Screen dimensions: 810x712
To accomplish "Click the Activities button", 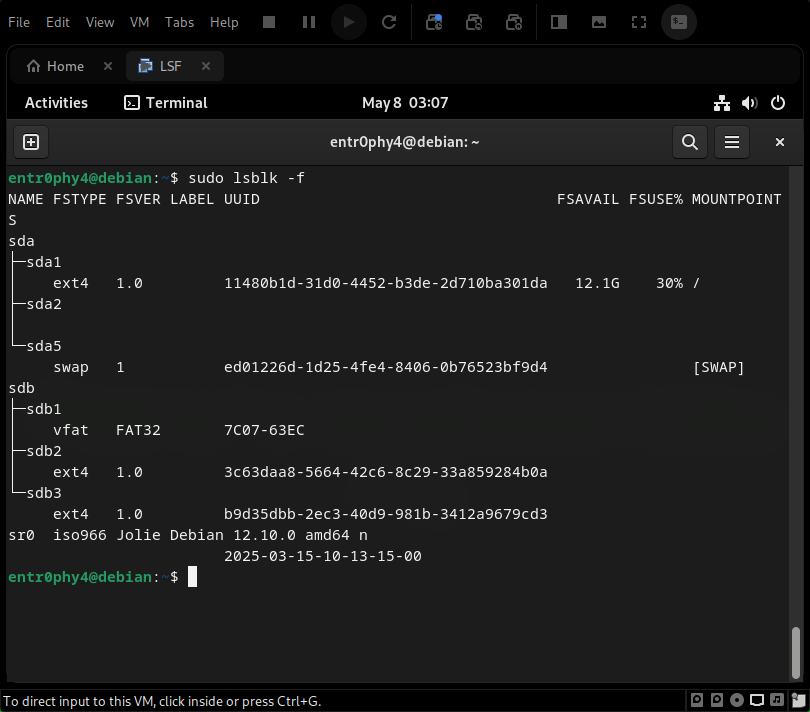I will [56, 102].
